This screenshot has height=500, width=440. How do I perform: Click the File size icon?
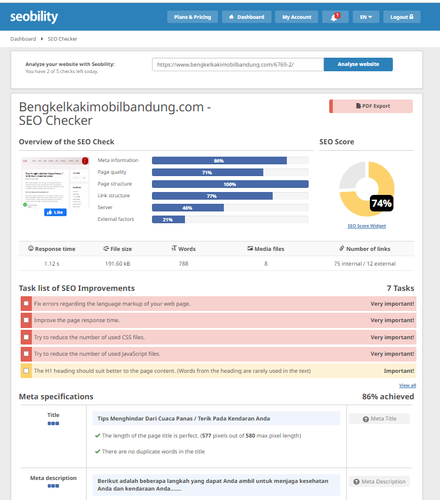tap(106, 248)
